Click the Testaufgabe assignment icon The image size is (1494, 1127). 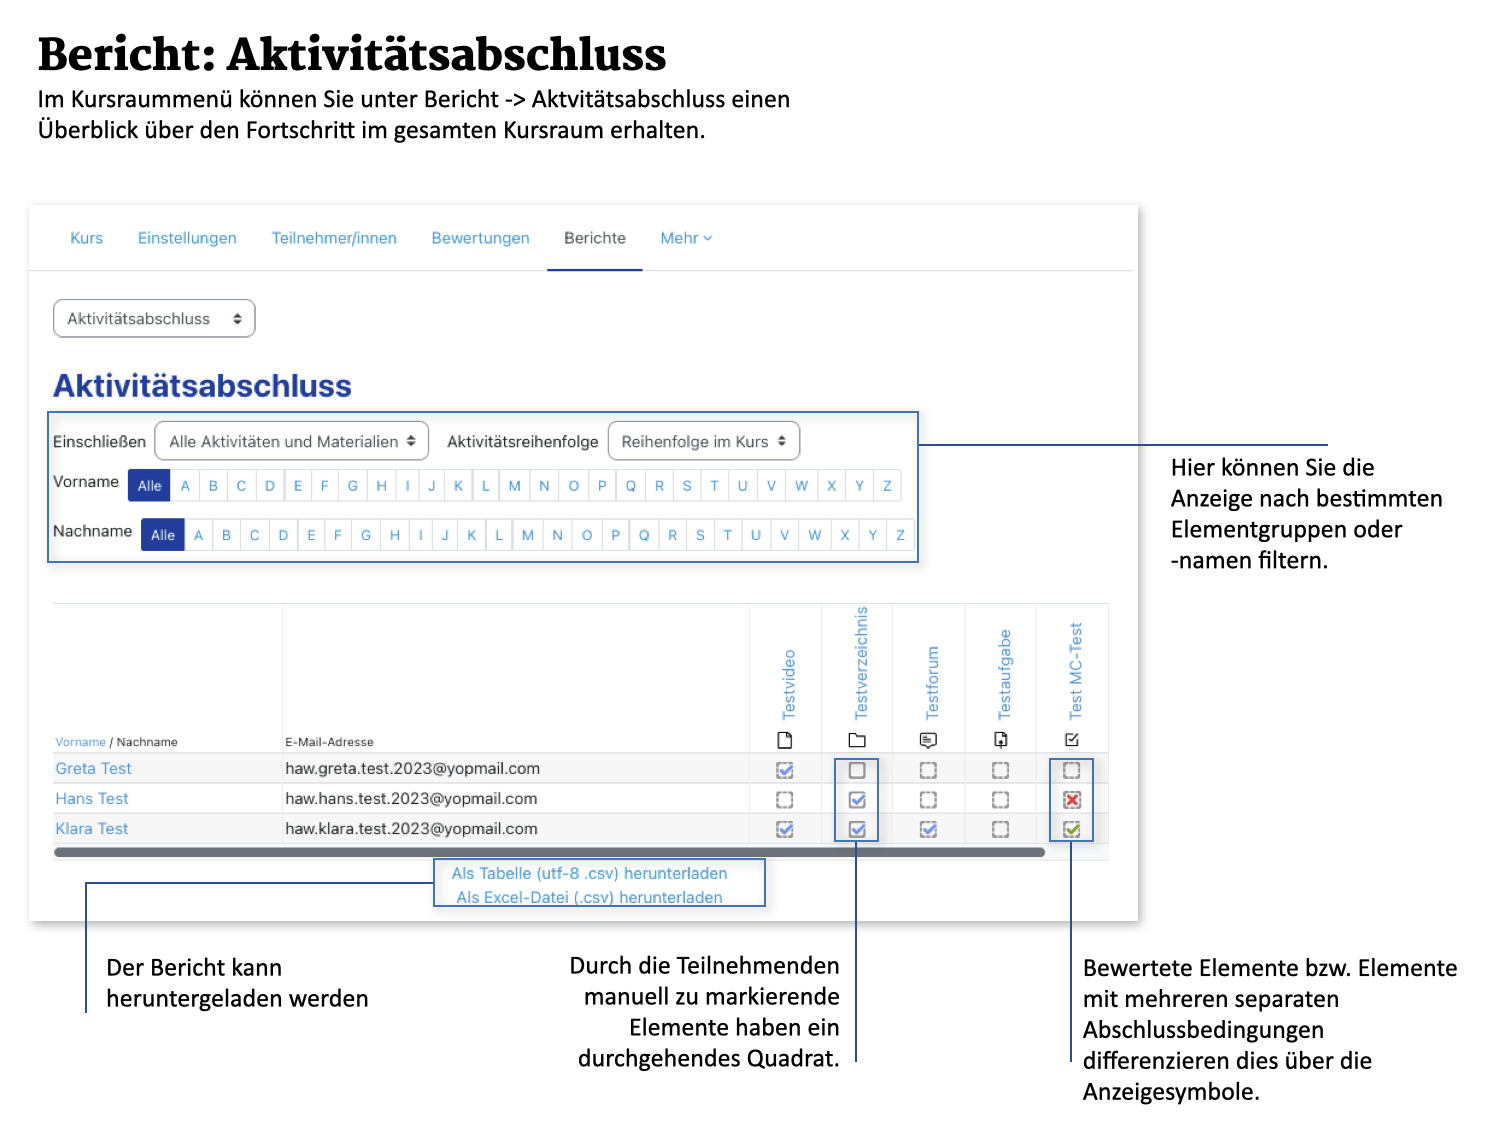[1000, 740]
